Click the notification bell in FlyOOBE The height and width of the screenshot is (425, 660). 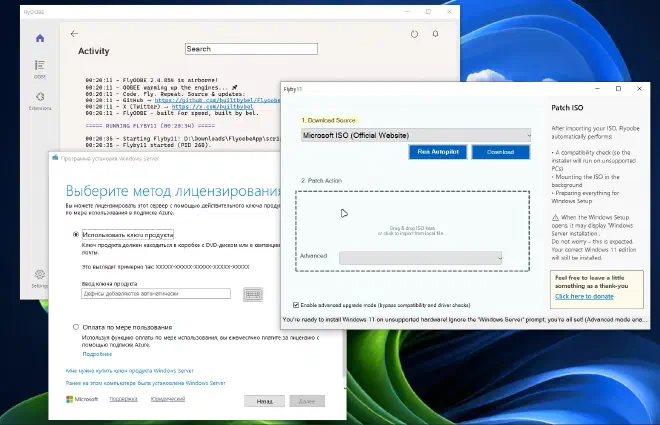point(435,34)
